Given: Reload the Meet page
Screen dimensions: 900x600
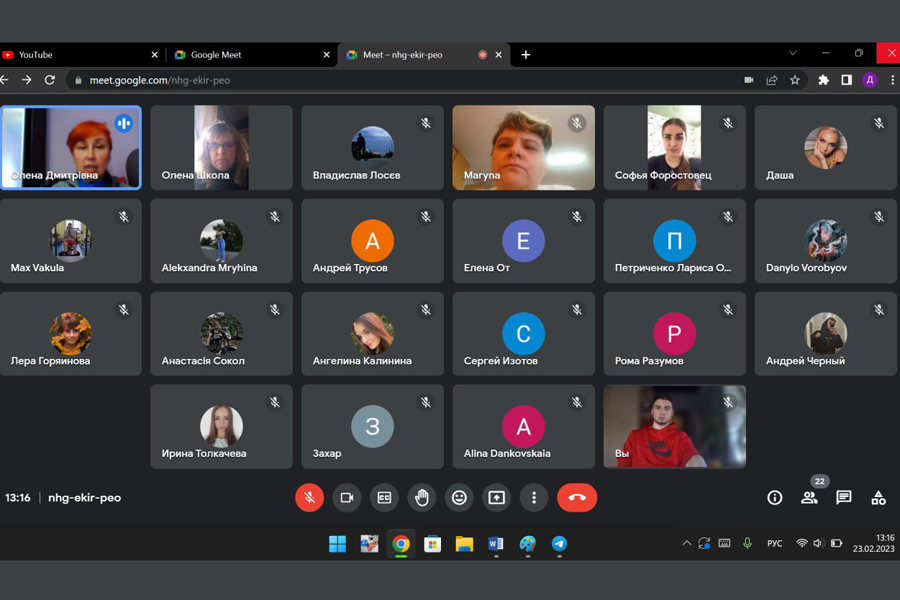Looking at the screenshot, I should pos(50,80).
